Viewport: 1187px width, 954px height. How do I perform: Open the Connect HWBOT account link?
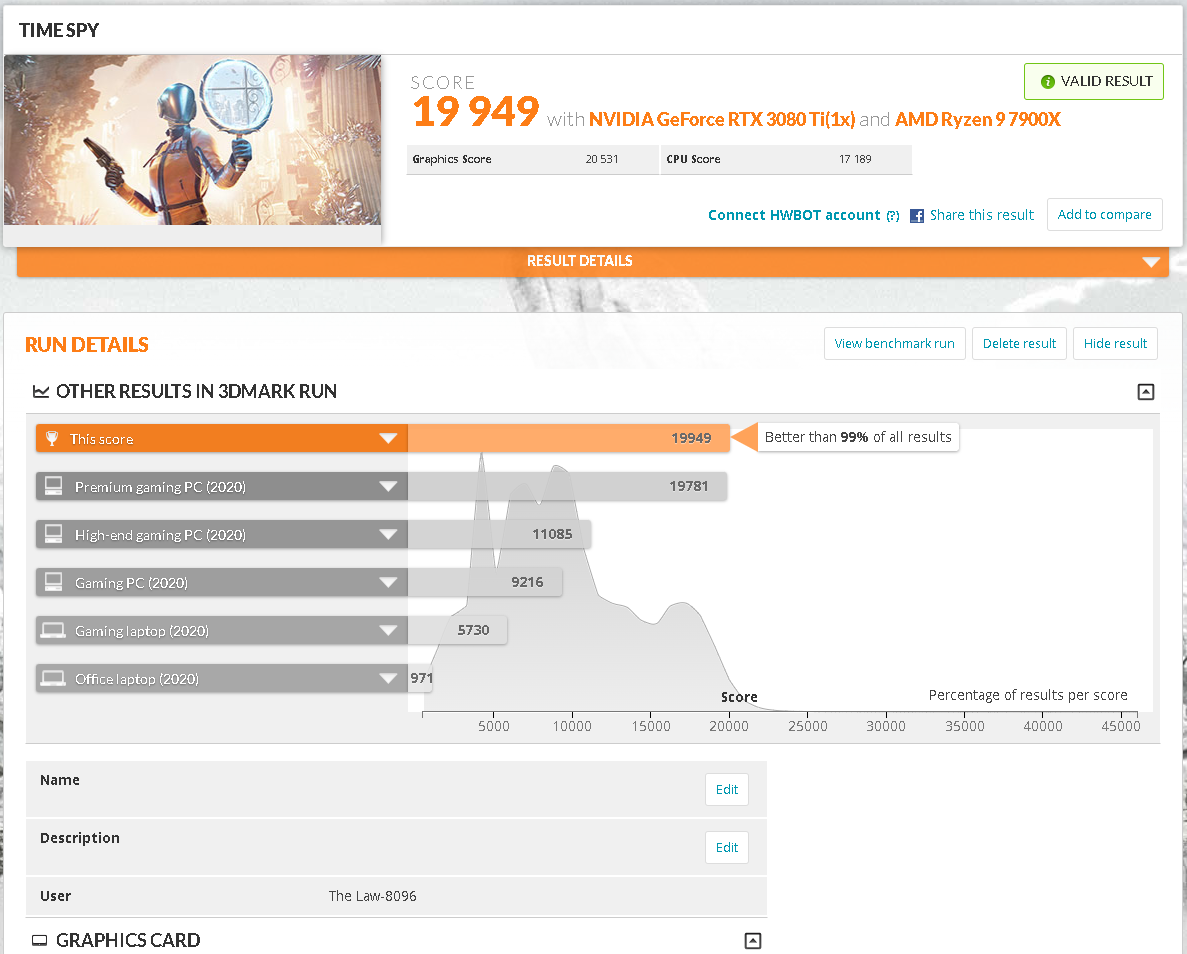click(x=795, y=214)
